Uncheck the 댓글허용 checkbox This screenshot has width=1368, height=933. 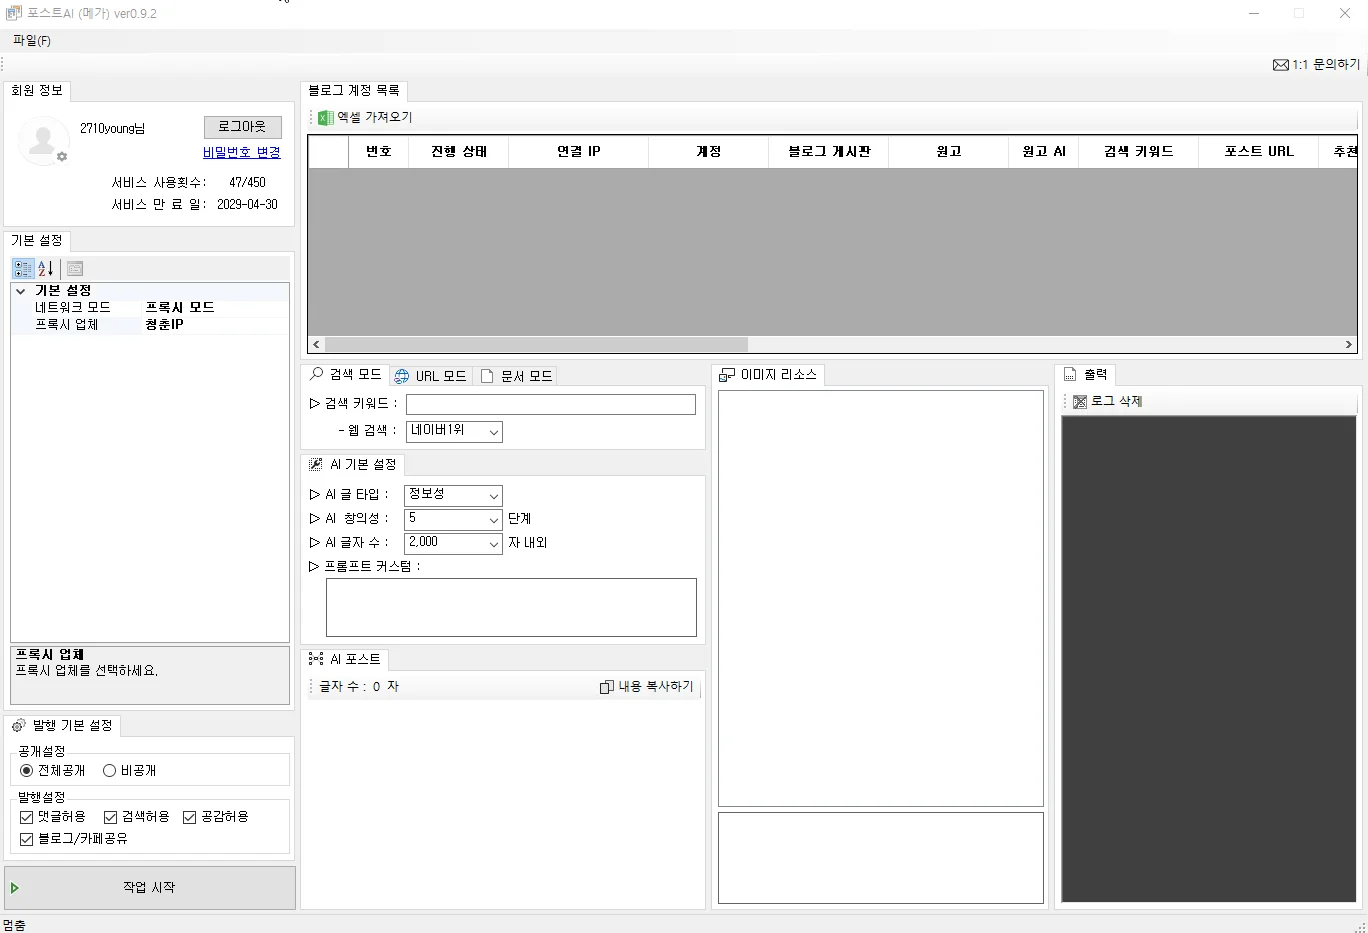tap(26, 817)
